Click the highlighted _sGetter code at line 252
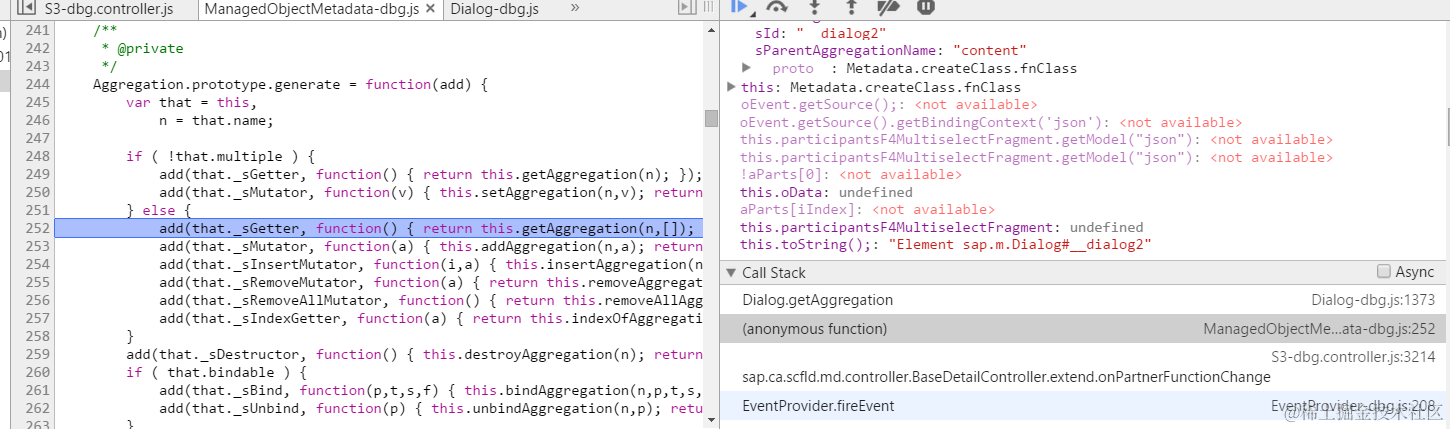1450x429 pixels. 425,228
